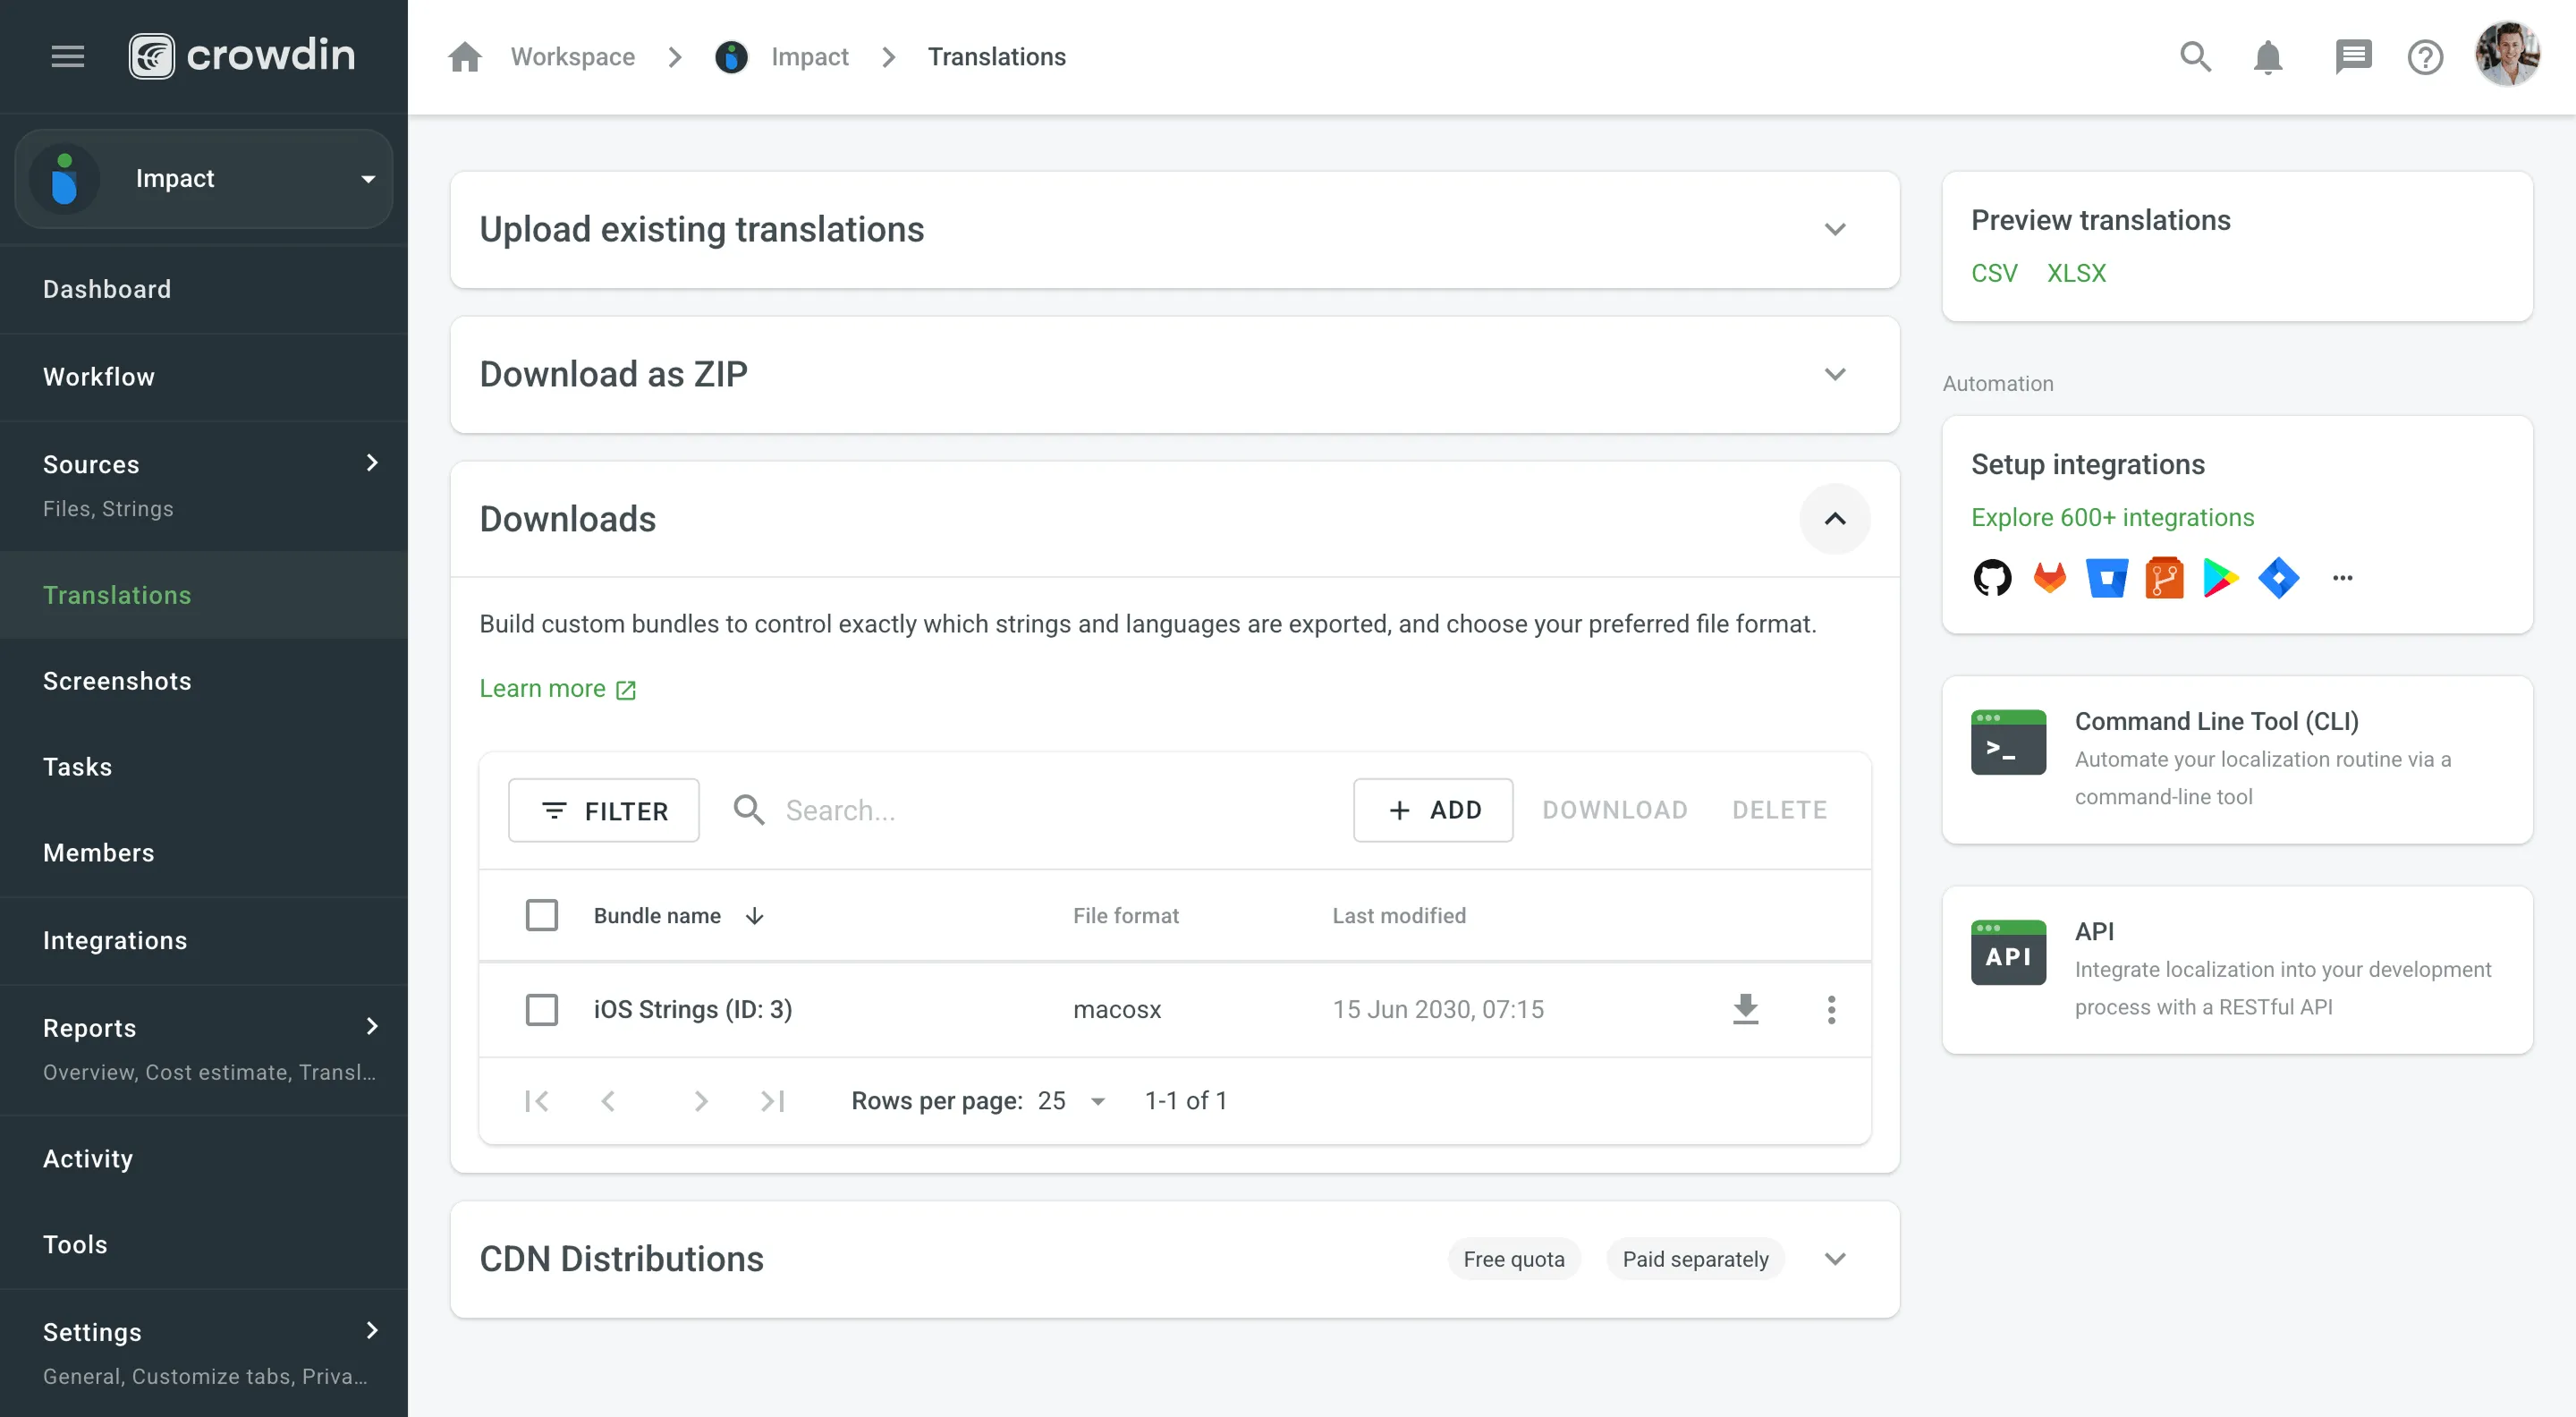Click the GitHub integration icon
The image size is (2576, 1417).
tap(1992, 578)
